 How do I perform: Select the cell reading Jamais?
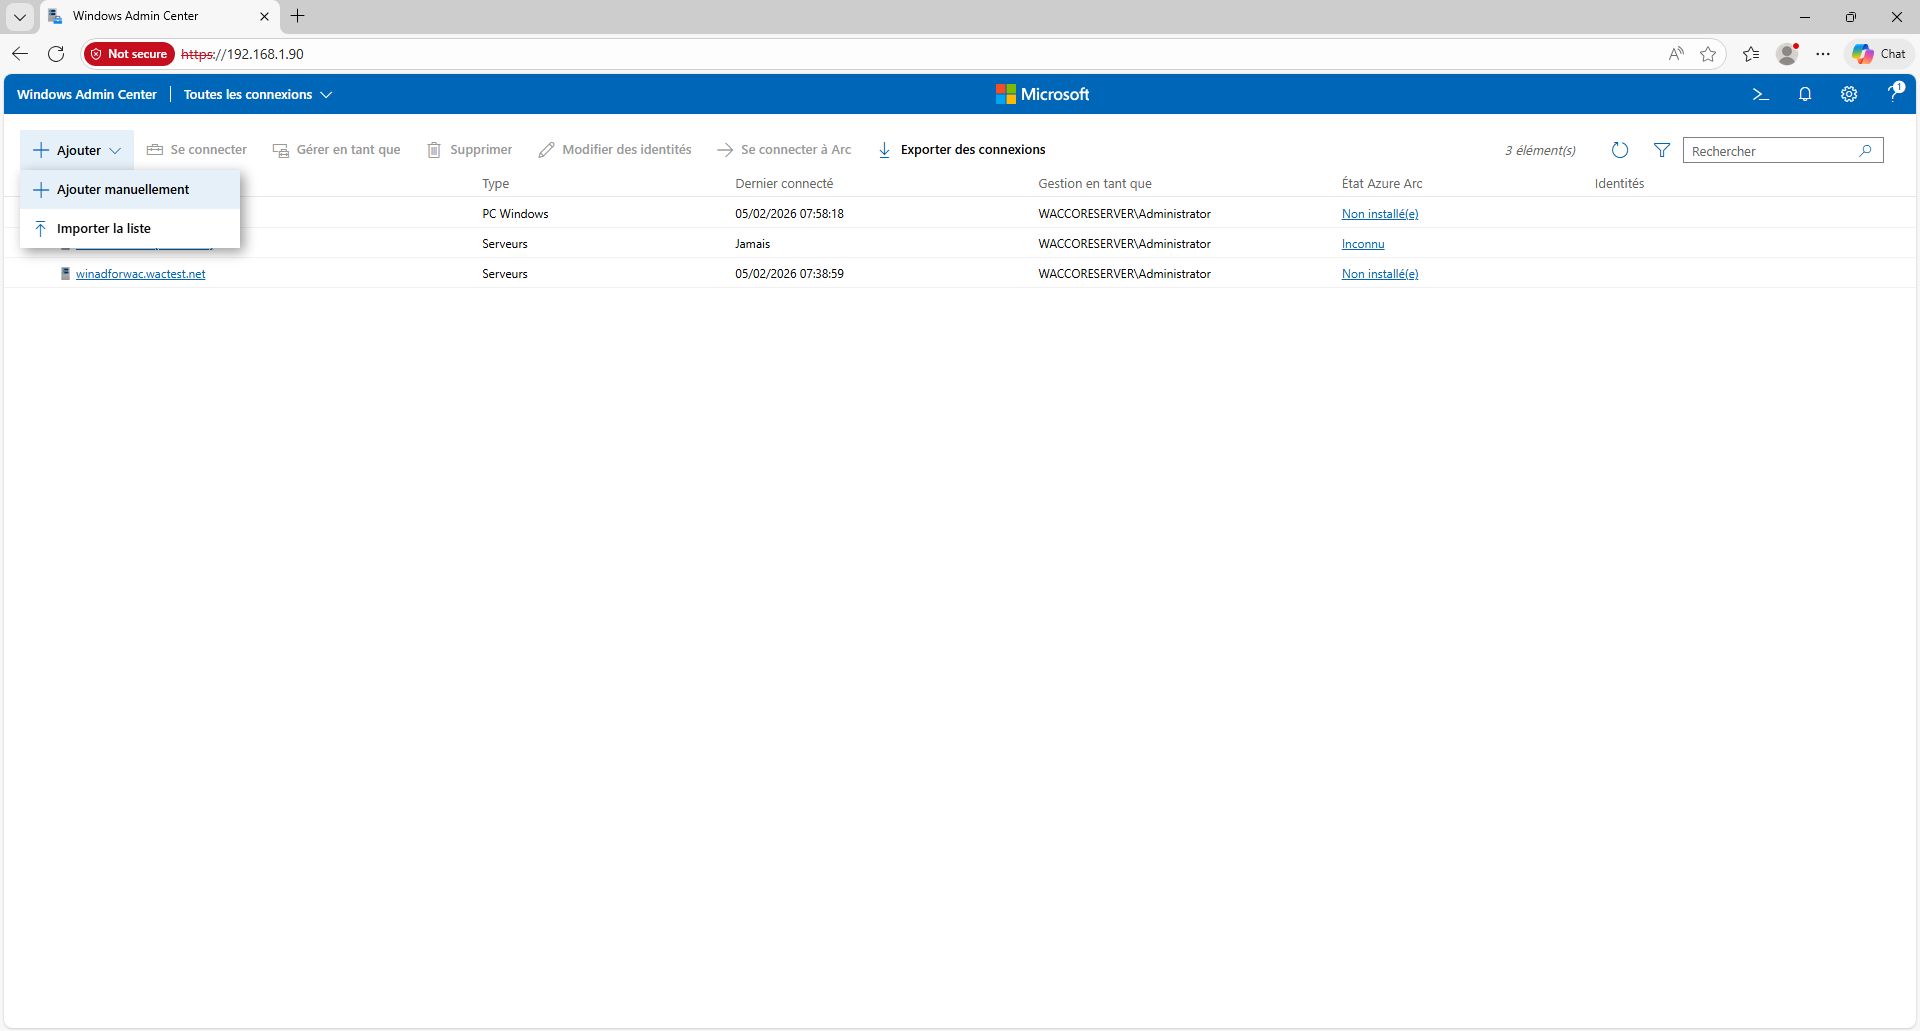coord(753,244)
